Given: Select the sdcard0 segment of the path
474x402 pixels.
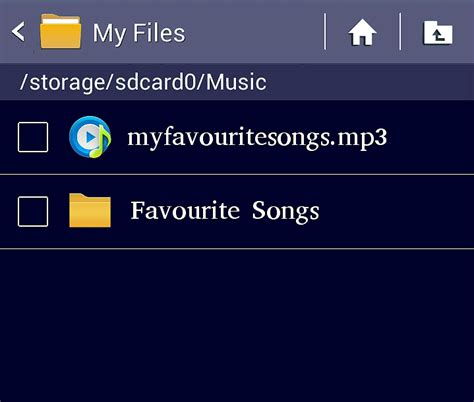Looking at the screenshot, I should pyautogui.click(x=155, y=82).
